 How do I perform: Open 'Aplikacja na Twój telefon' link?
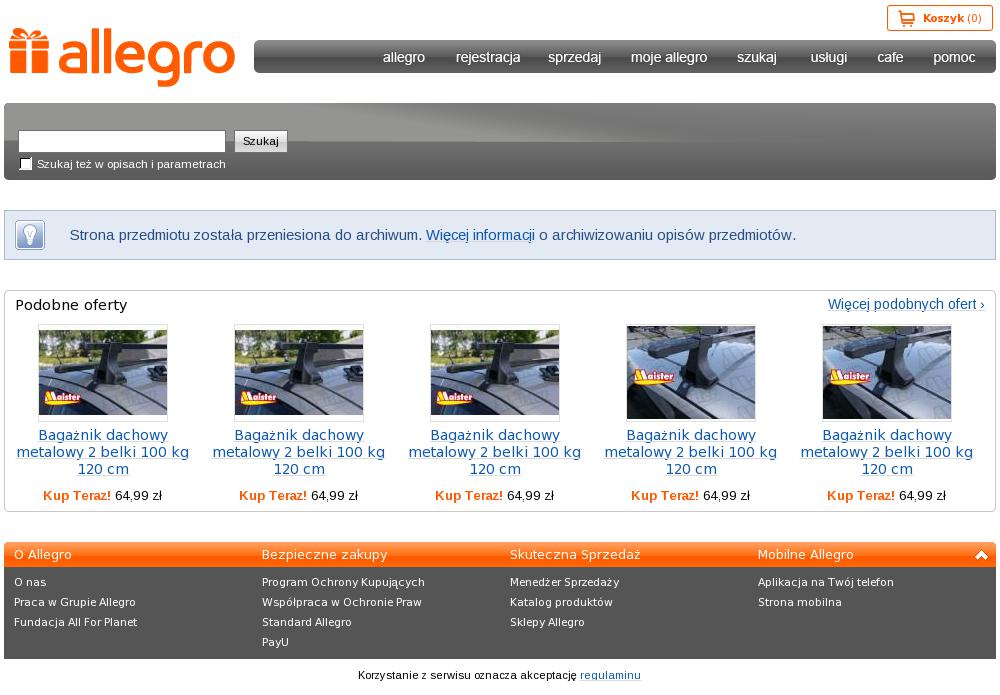tap(826, 582)
